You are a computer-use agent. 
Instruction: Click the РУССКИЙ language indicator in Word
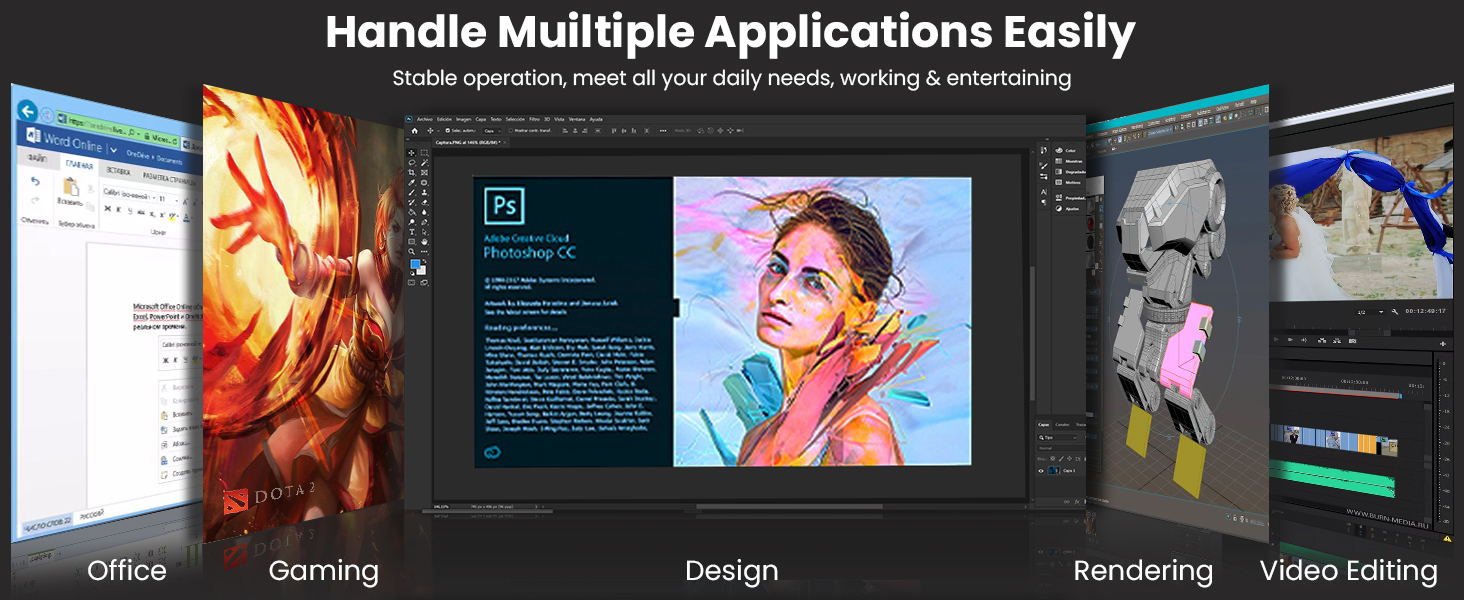[x=92, y=515]
